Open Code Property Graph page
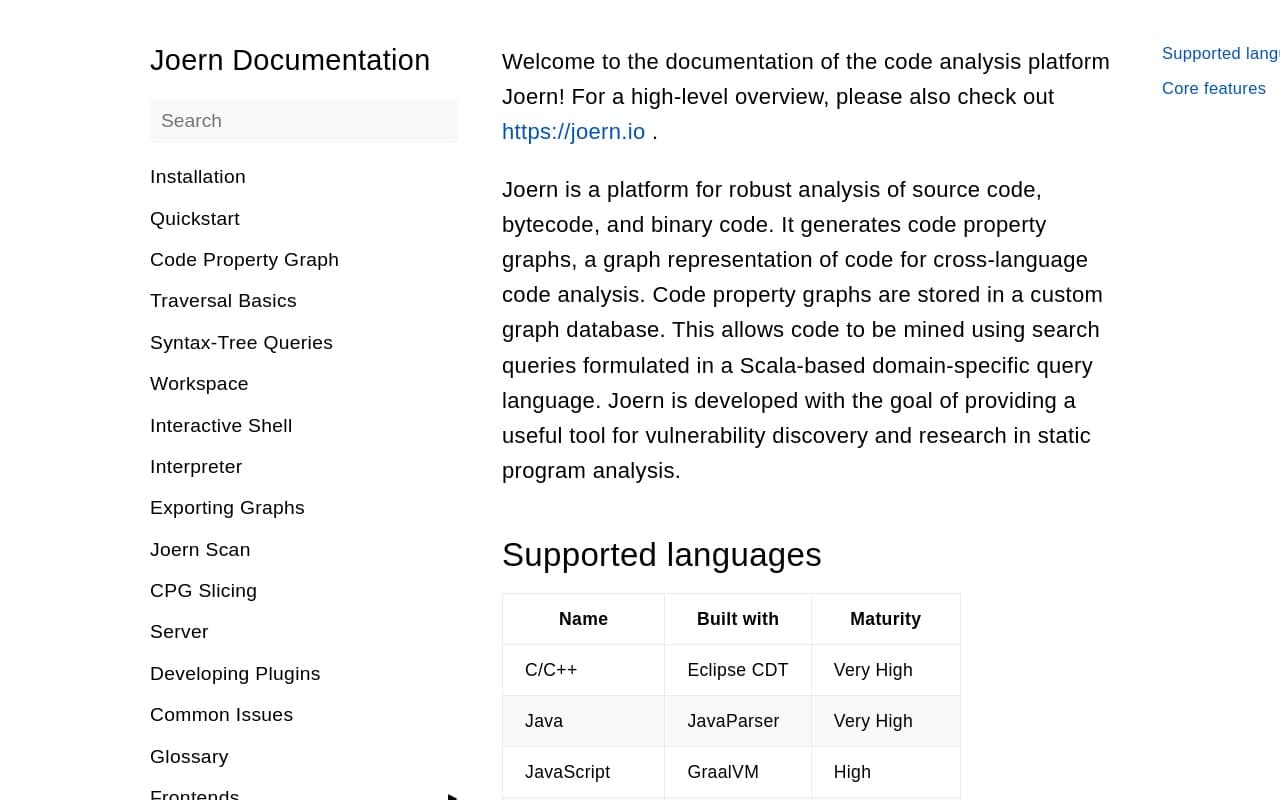 click(244, 260)
